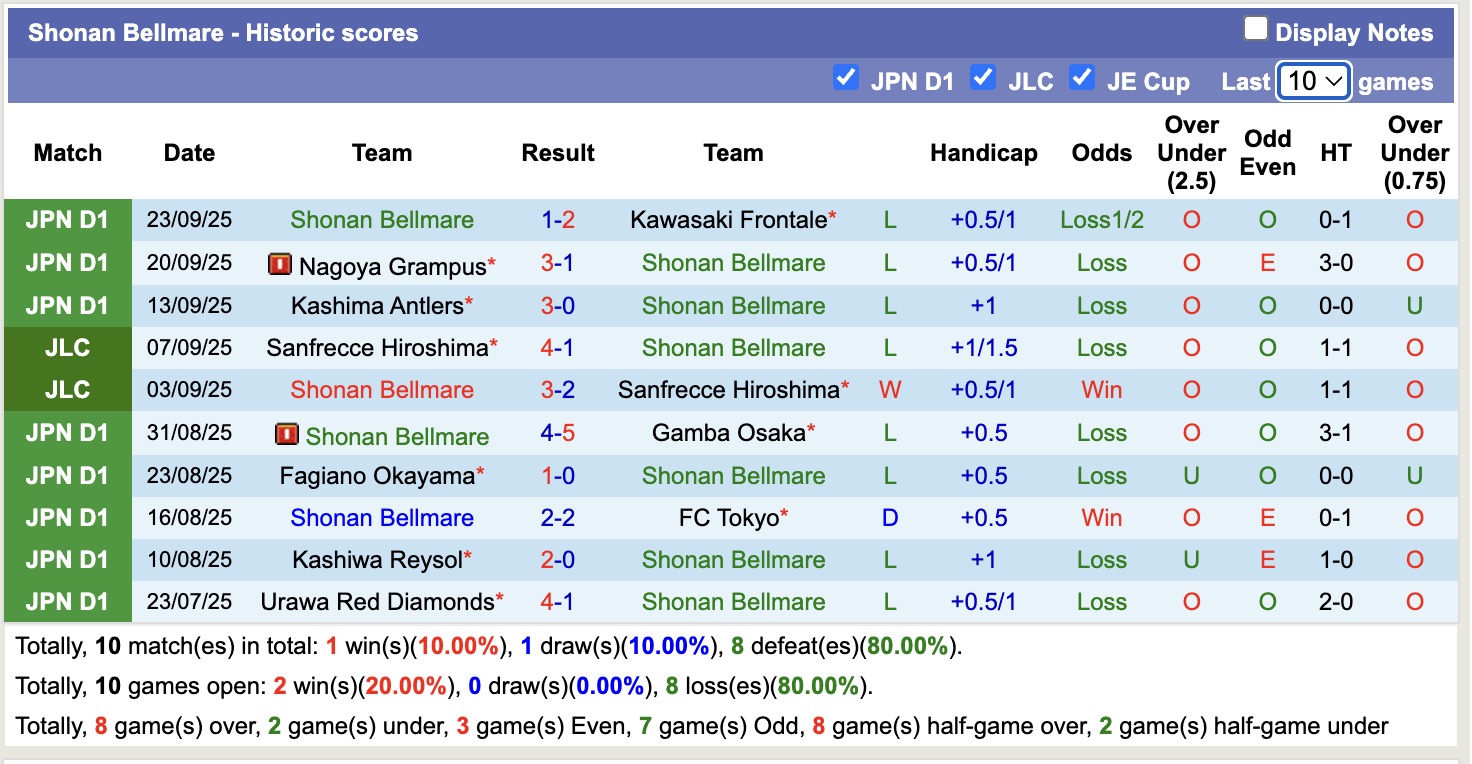Open the Last games count dropdown
This screenshot has height=764, width=1472.
coord(1313,81)
